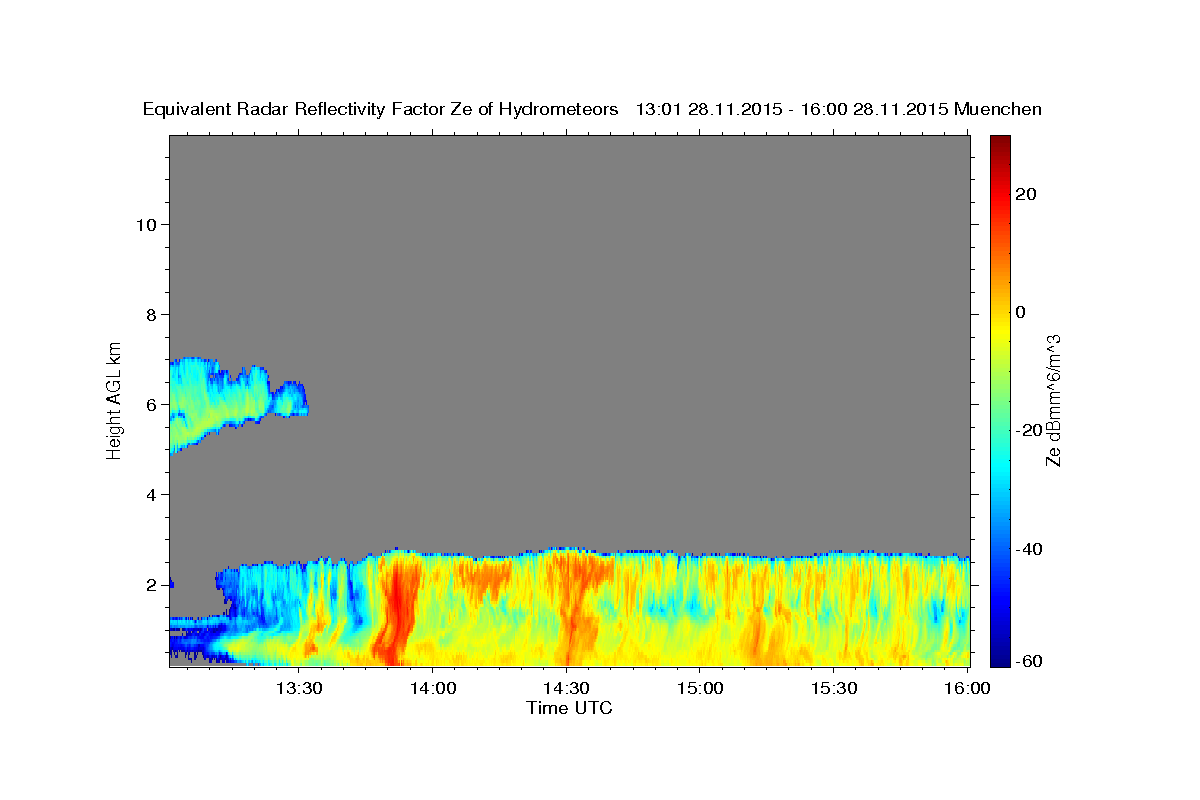Click the '15:30' time tick label
Screen dimensions: 1200x800
pos(833,688)
